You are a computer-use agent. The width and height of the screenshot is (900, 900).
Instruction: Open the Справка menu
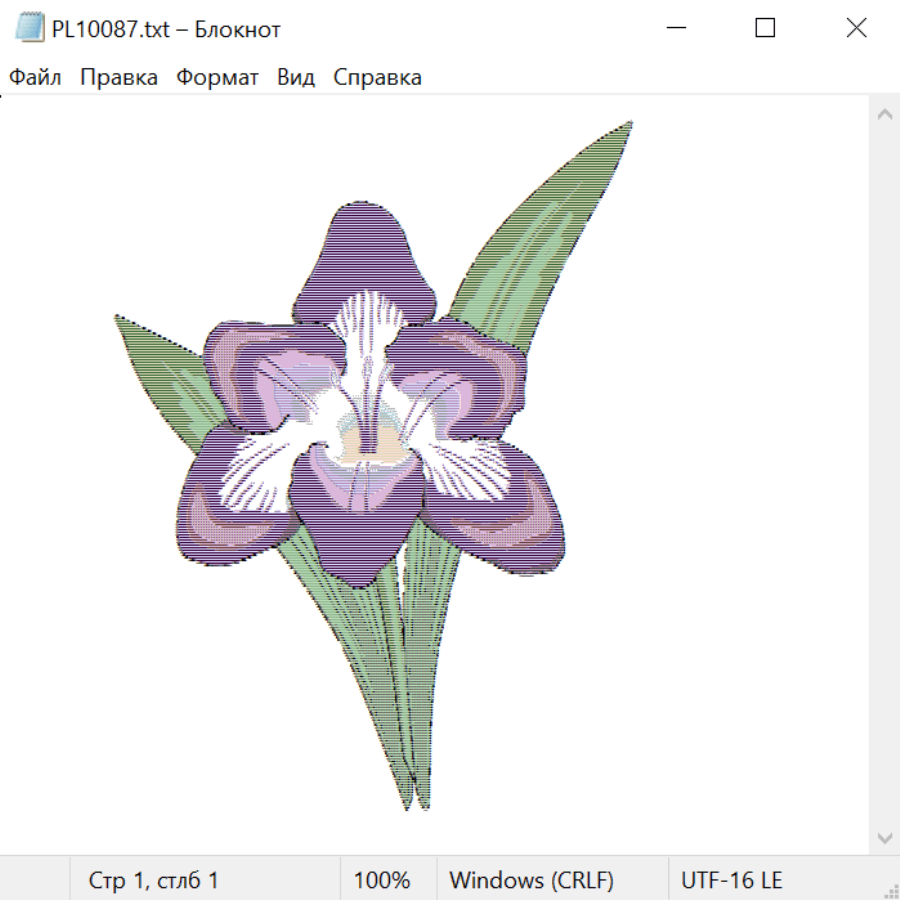[377, 78]
